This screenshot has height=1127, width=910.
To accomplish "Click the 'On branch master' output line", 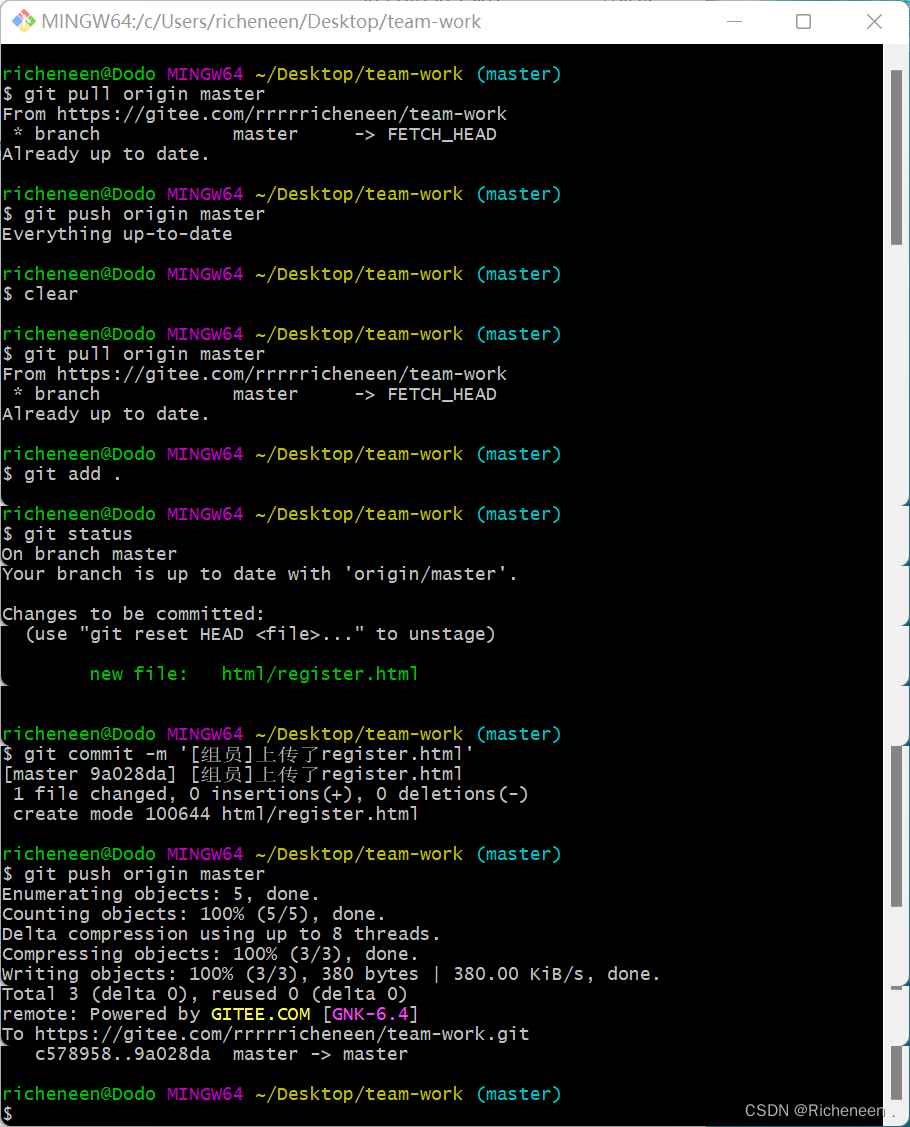I will pos(89,554).
